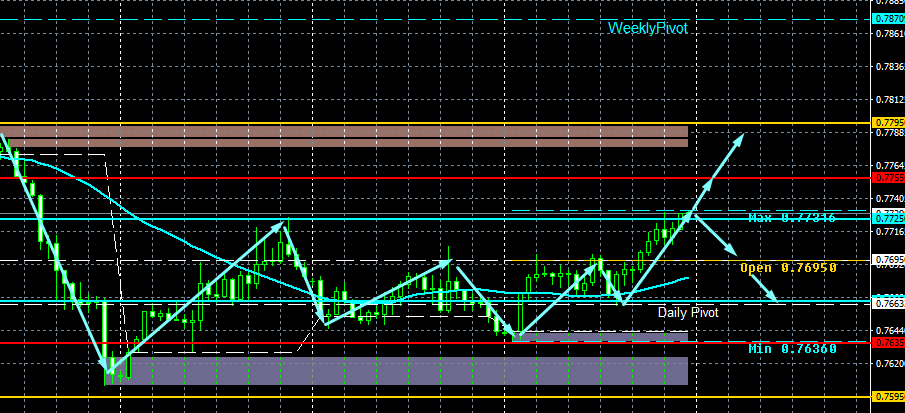The height and width of the screenshot is (413, 905).
Task: Click the red 0.7635 price tag
Action: click(889, 343)
